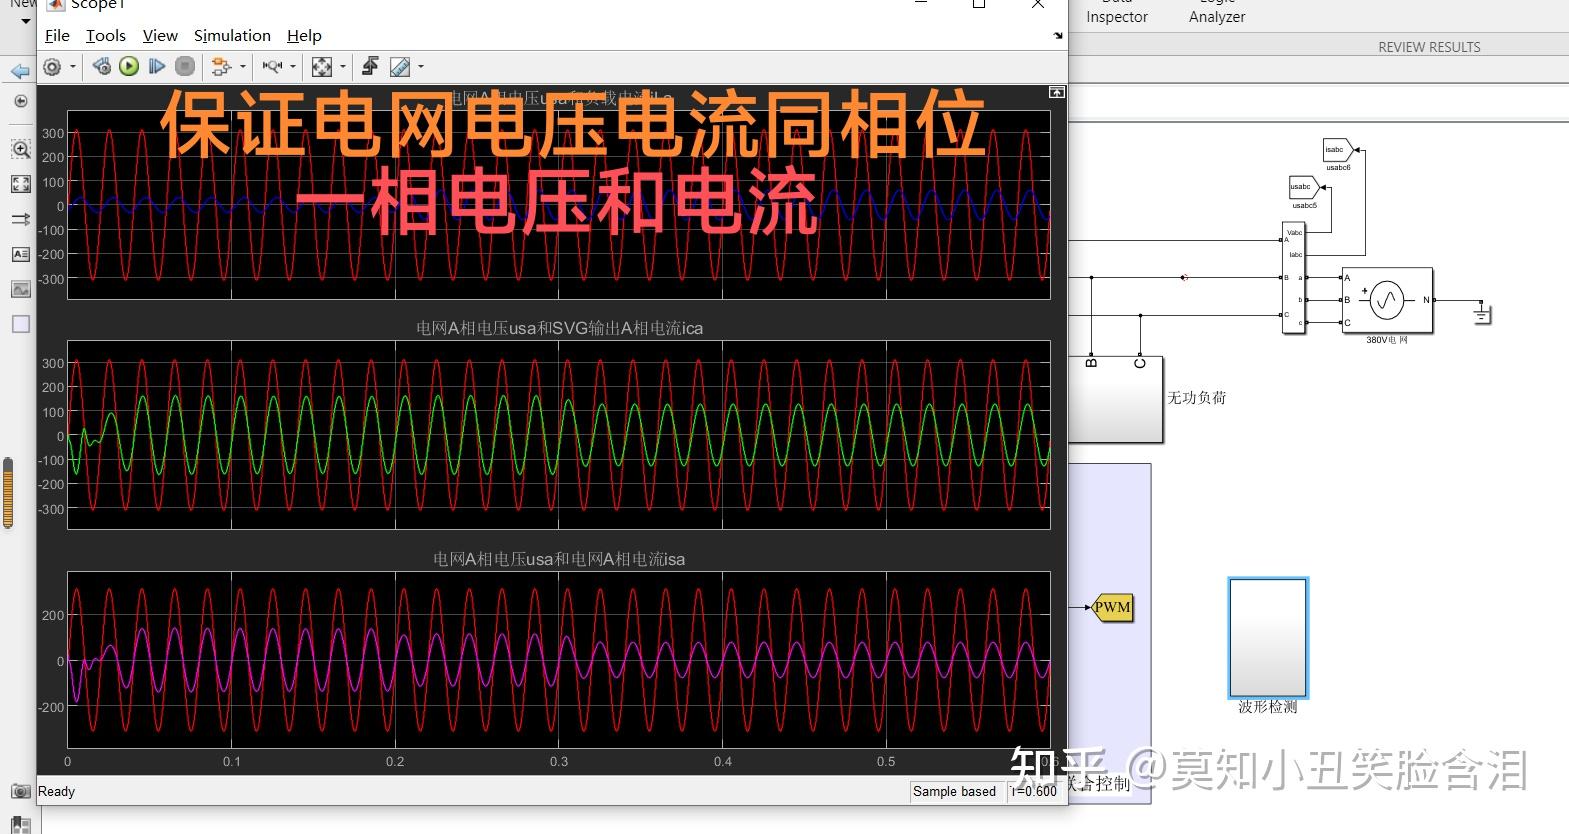Click the highlight Simulink block icon
This screenshot has height=834, width=1569.
coord(221,67)
